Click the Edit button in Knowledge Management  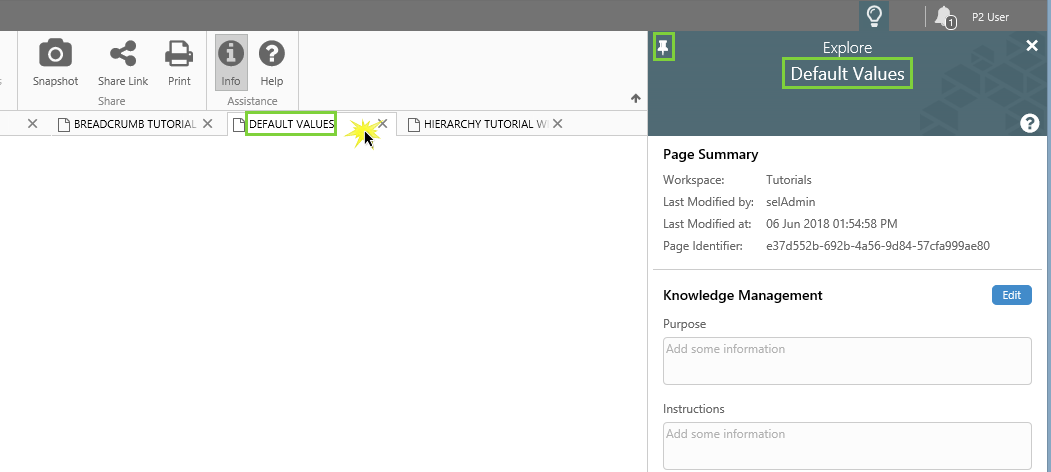click(x=1011, y=295)
